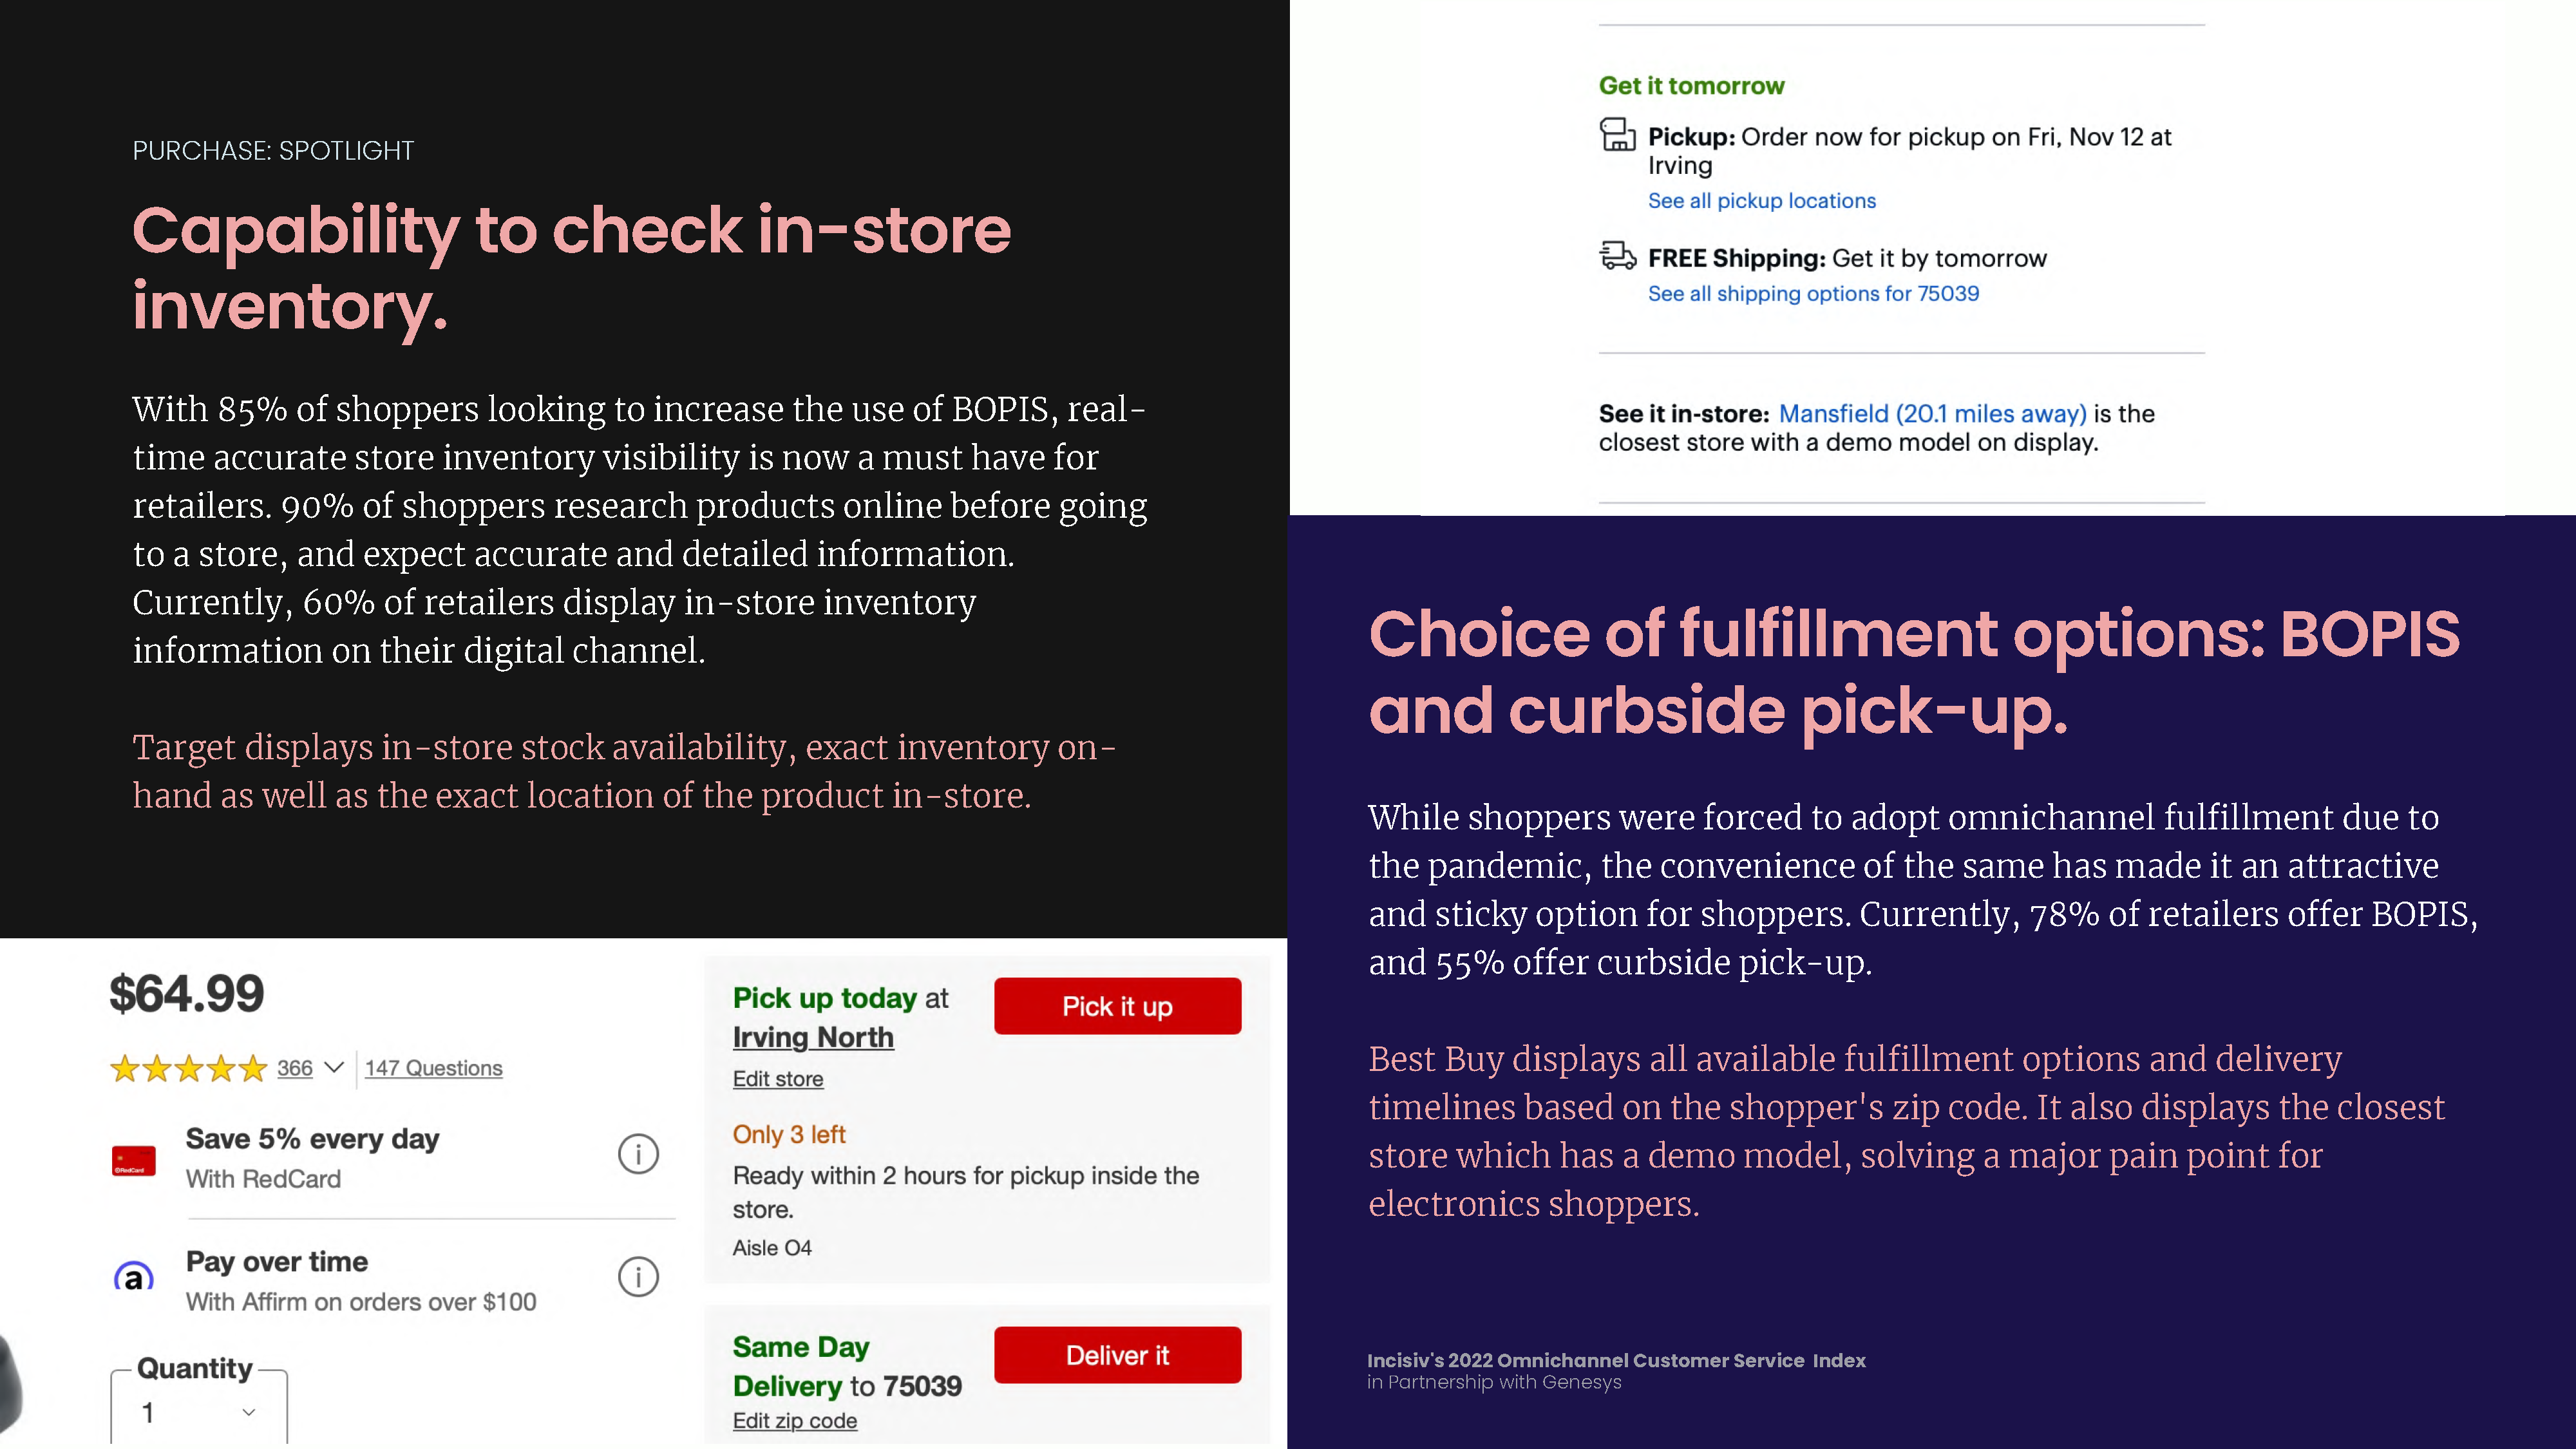Open the 147 Questions link
The height and width of the screenshot is (1449, 2576).
coord(433,1068)
